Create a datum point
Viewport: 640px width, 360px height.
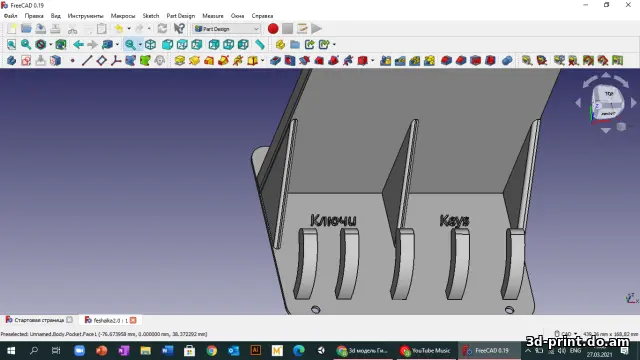point(73,61)
